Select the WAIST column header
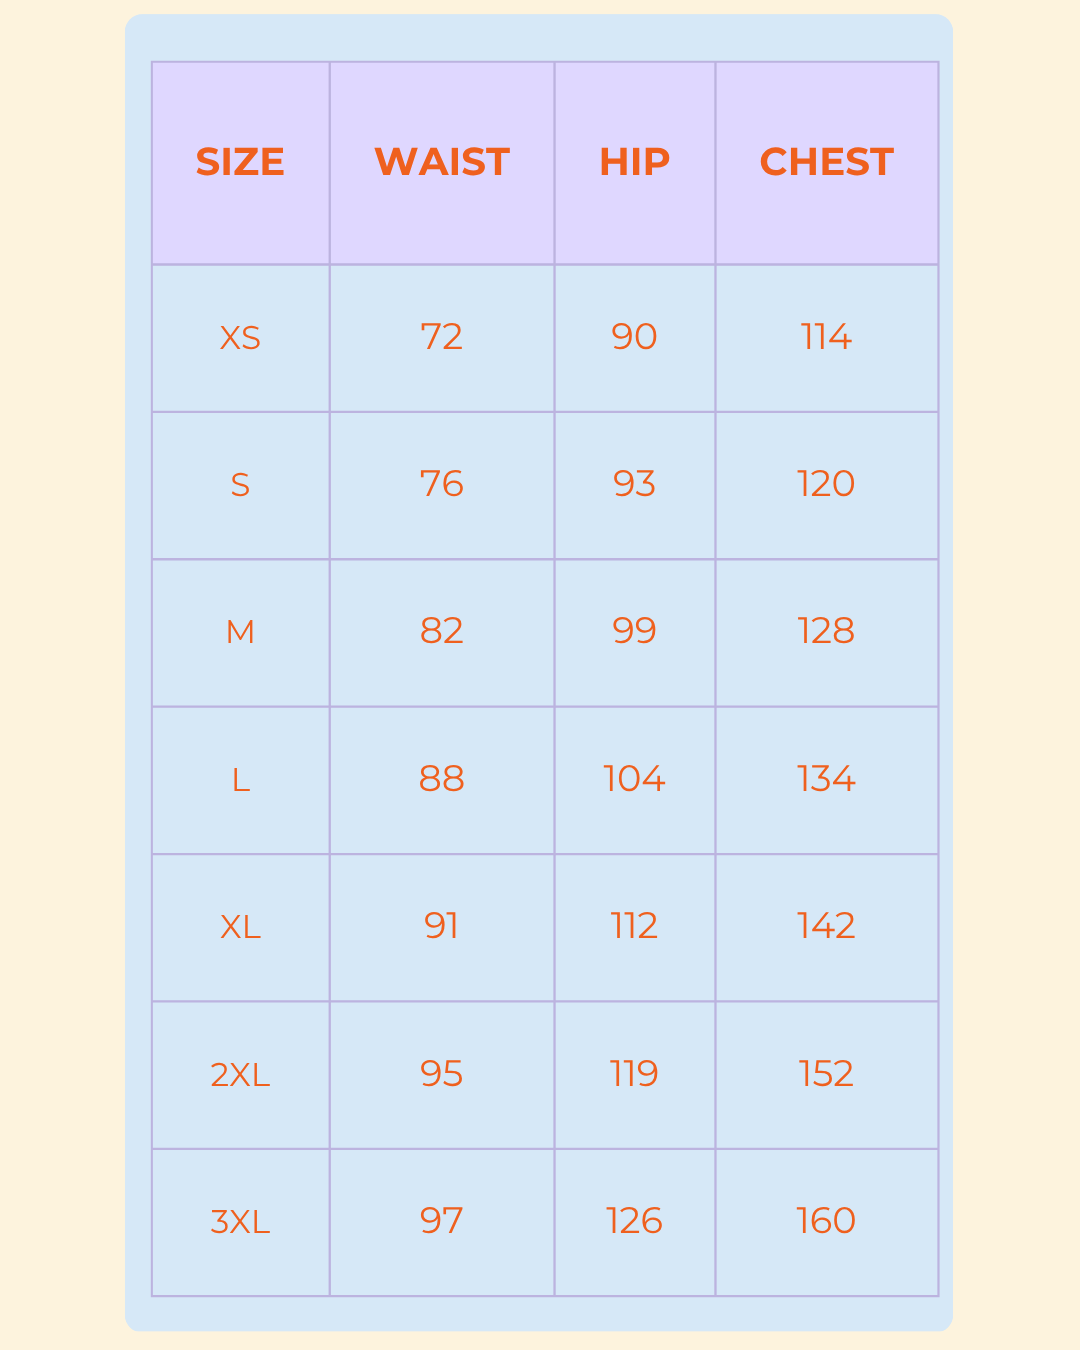Image resolution: width=1080 pixels, height=1350 pixels. point(442,162)
